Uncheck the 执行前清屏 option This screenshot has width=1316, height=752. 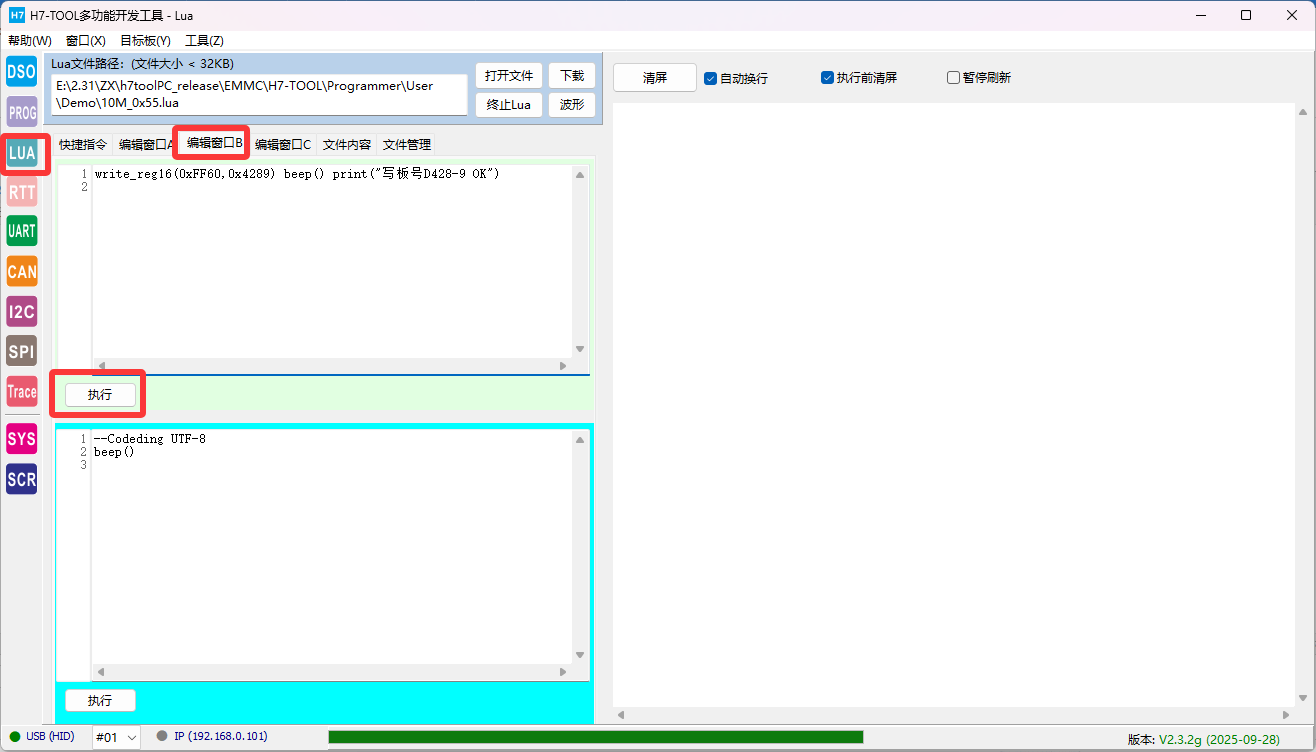click(x=828, y=77)
